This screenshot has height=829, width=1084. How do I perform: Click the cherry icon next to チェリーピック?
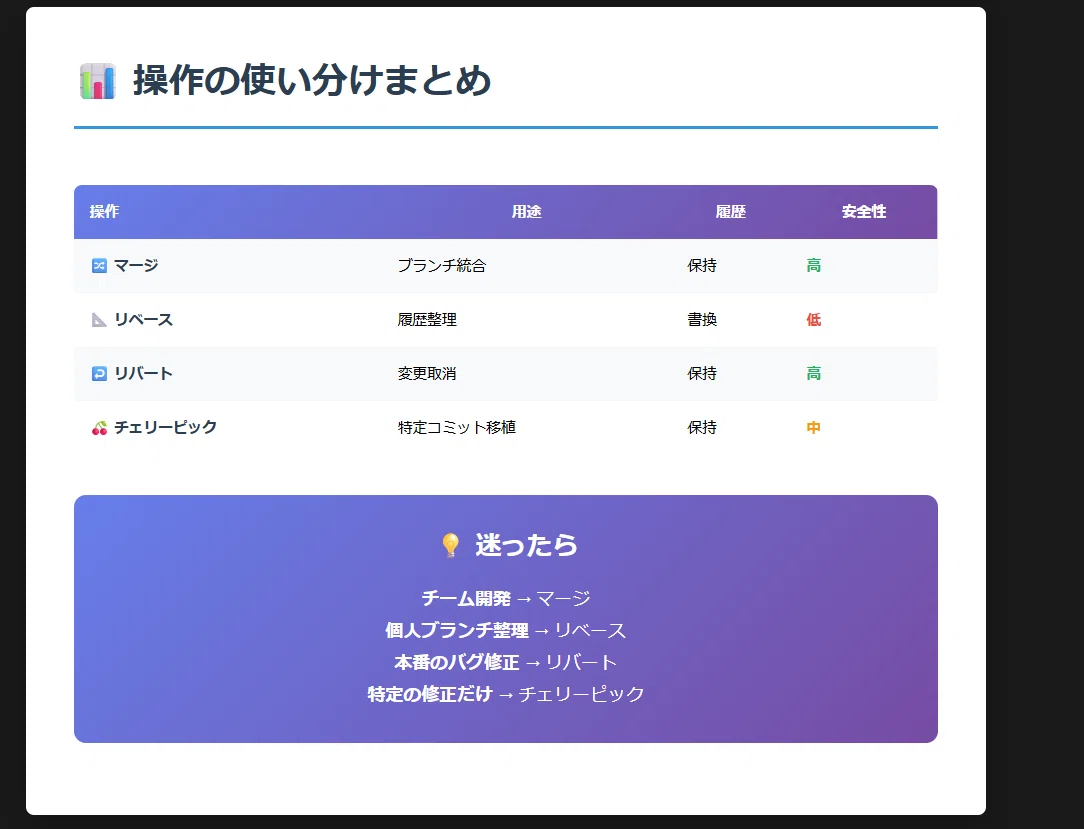(x=100, y=428)
